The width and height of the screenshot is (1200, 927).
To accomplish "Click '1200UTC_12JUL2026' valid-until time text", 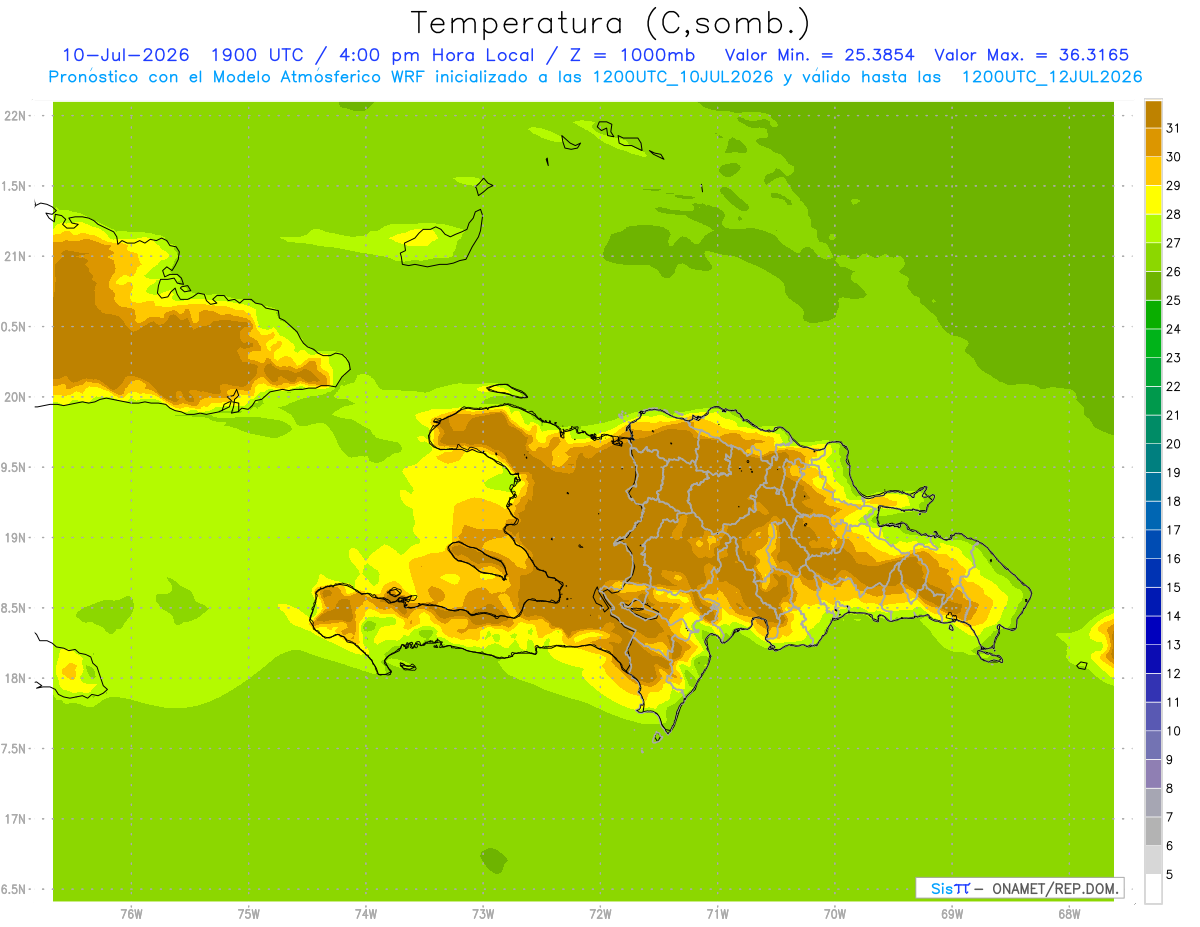I will click(1052, 77).
